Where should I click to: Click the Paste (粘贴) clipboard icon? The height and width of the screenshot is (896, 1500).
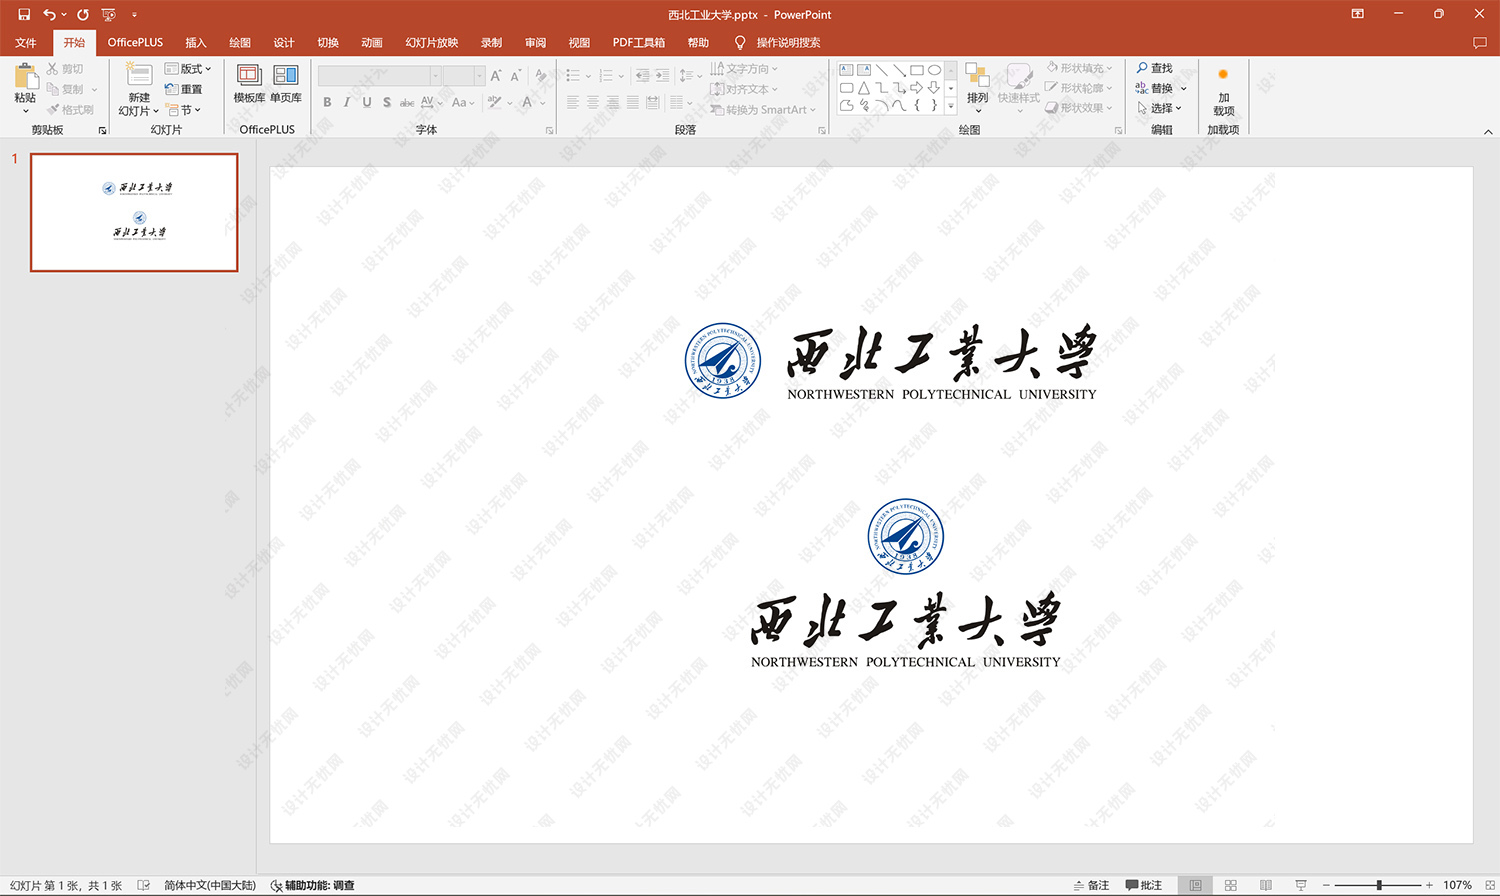tap(25, 77)
